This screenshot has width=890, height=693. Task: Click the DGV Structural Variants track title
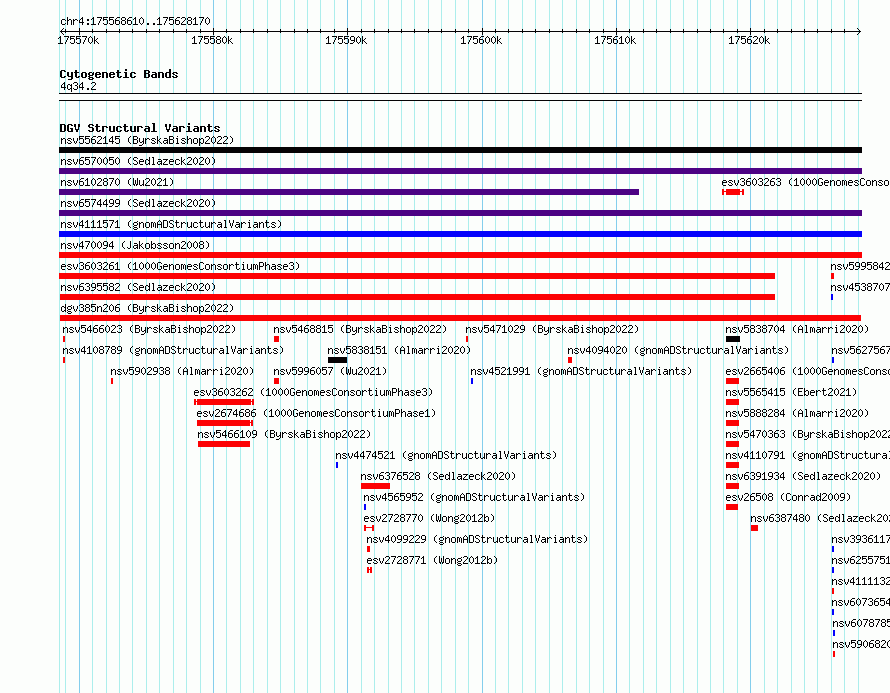coord(140,128)
